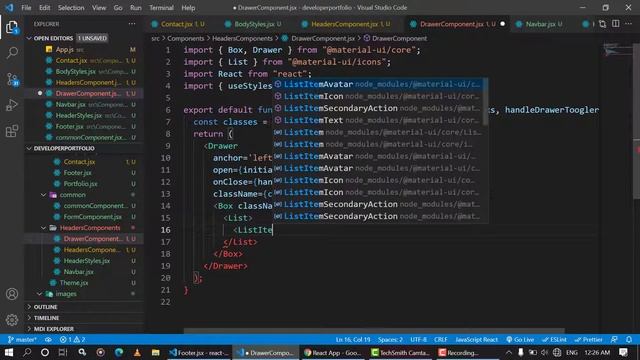Open the Search view in activity bar
640x360 pixels.
pyautogui.click(x=12, y=53)
